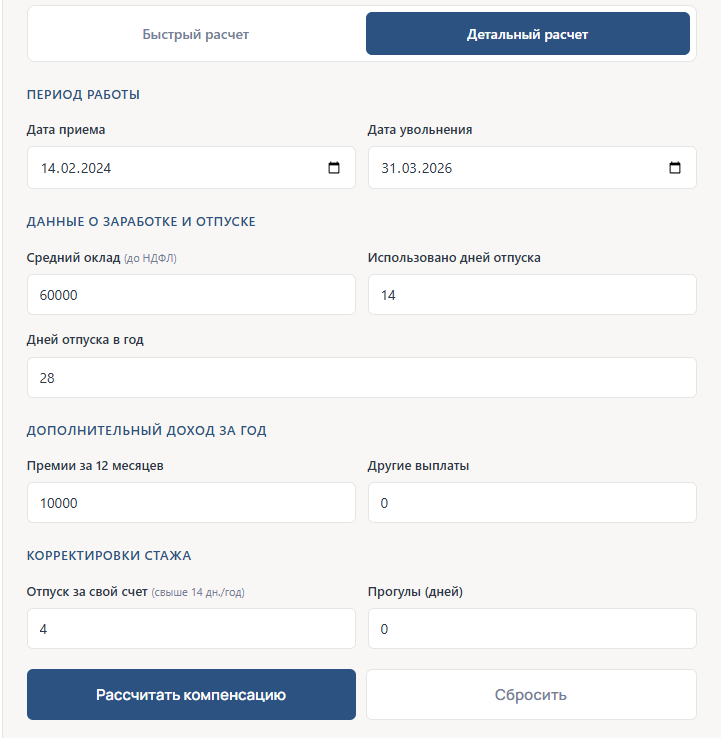Click the Сбросить button

[x=531, y=695]
